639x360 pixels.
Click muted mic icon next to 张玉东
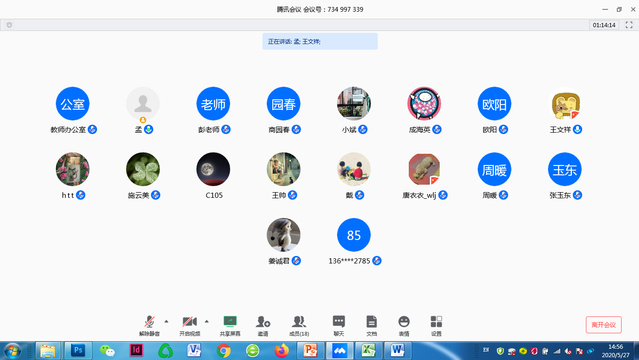577,195
